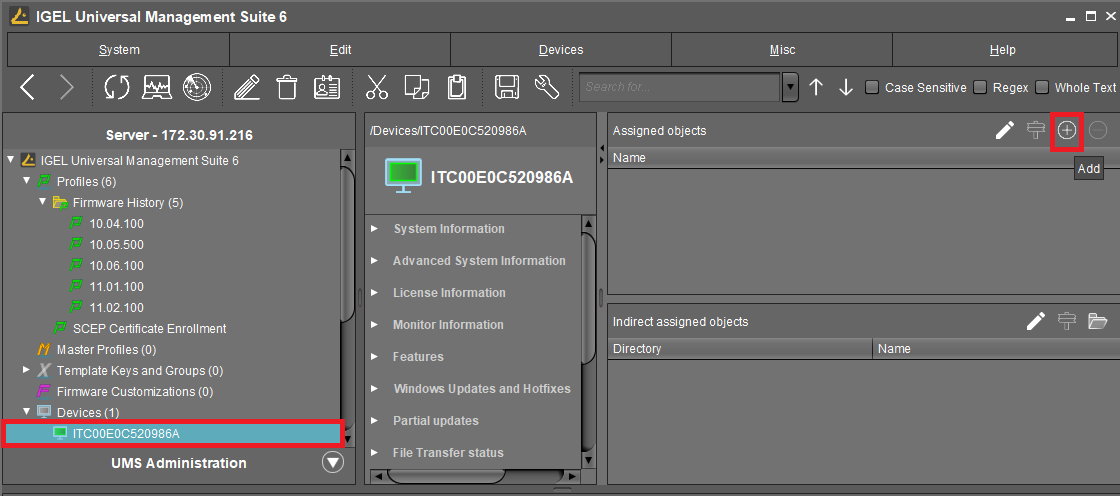1120x496 pixels.
Task: Check the Whole Text checkbox
Action: pos(1042,87)
